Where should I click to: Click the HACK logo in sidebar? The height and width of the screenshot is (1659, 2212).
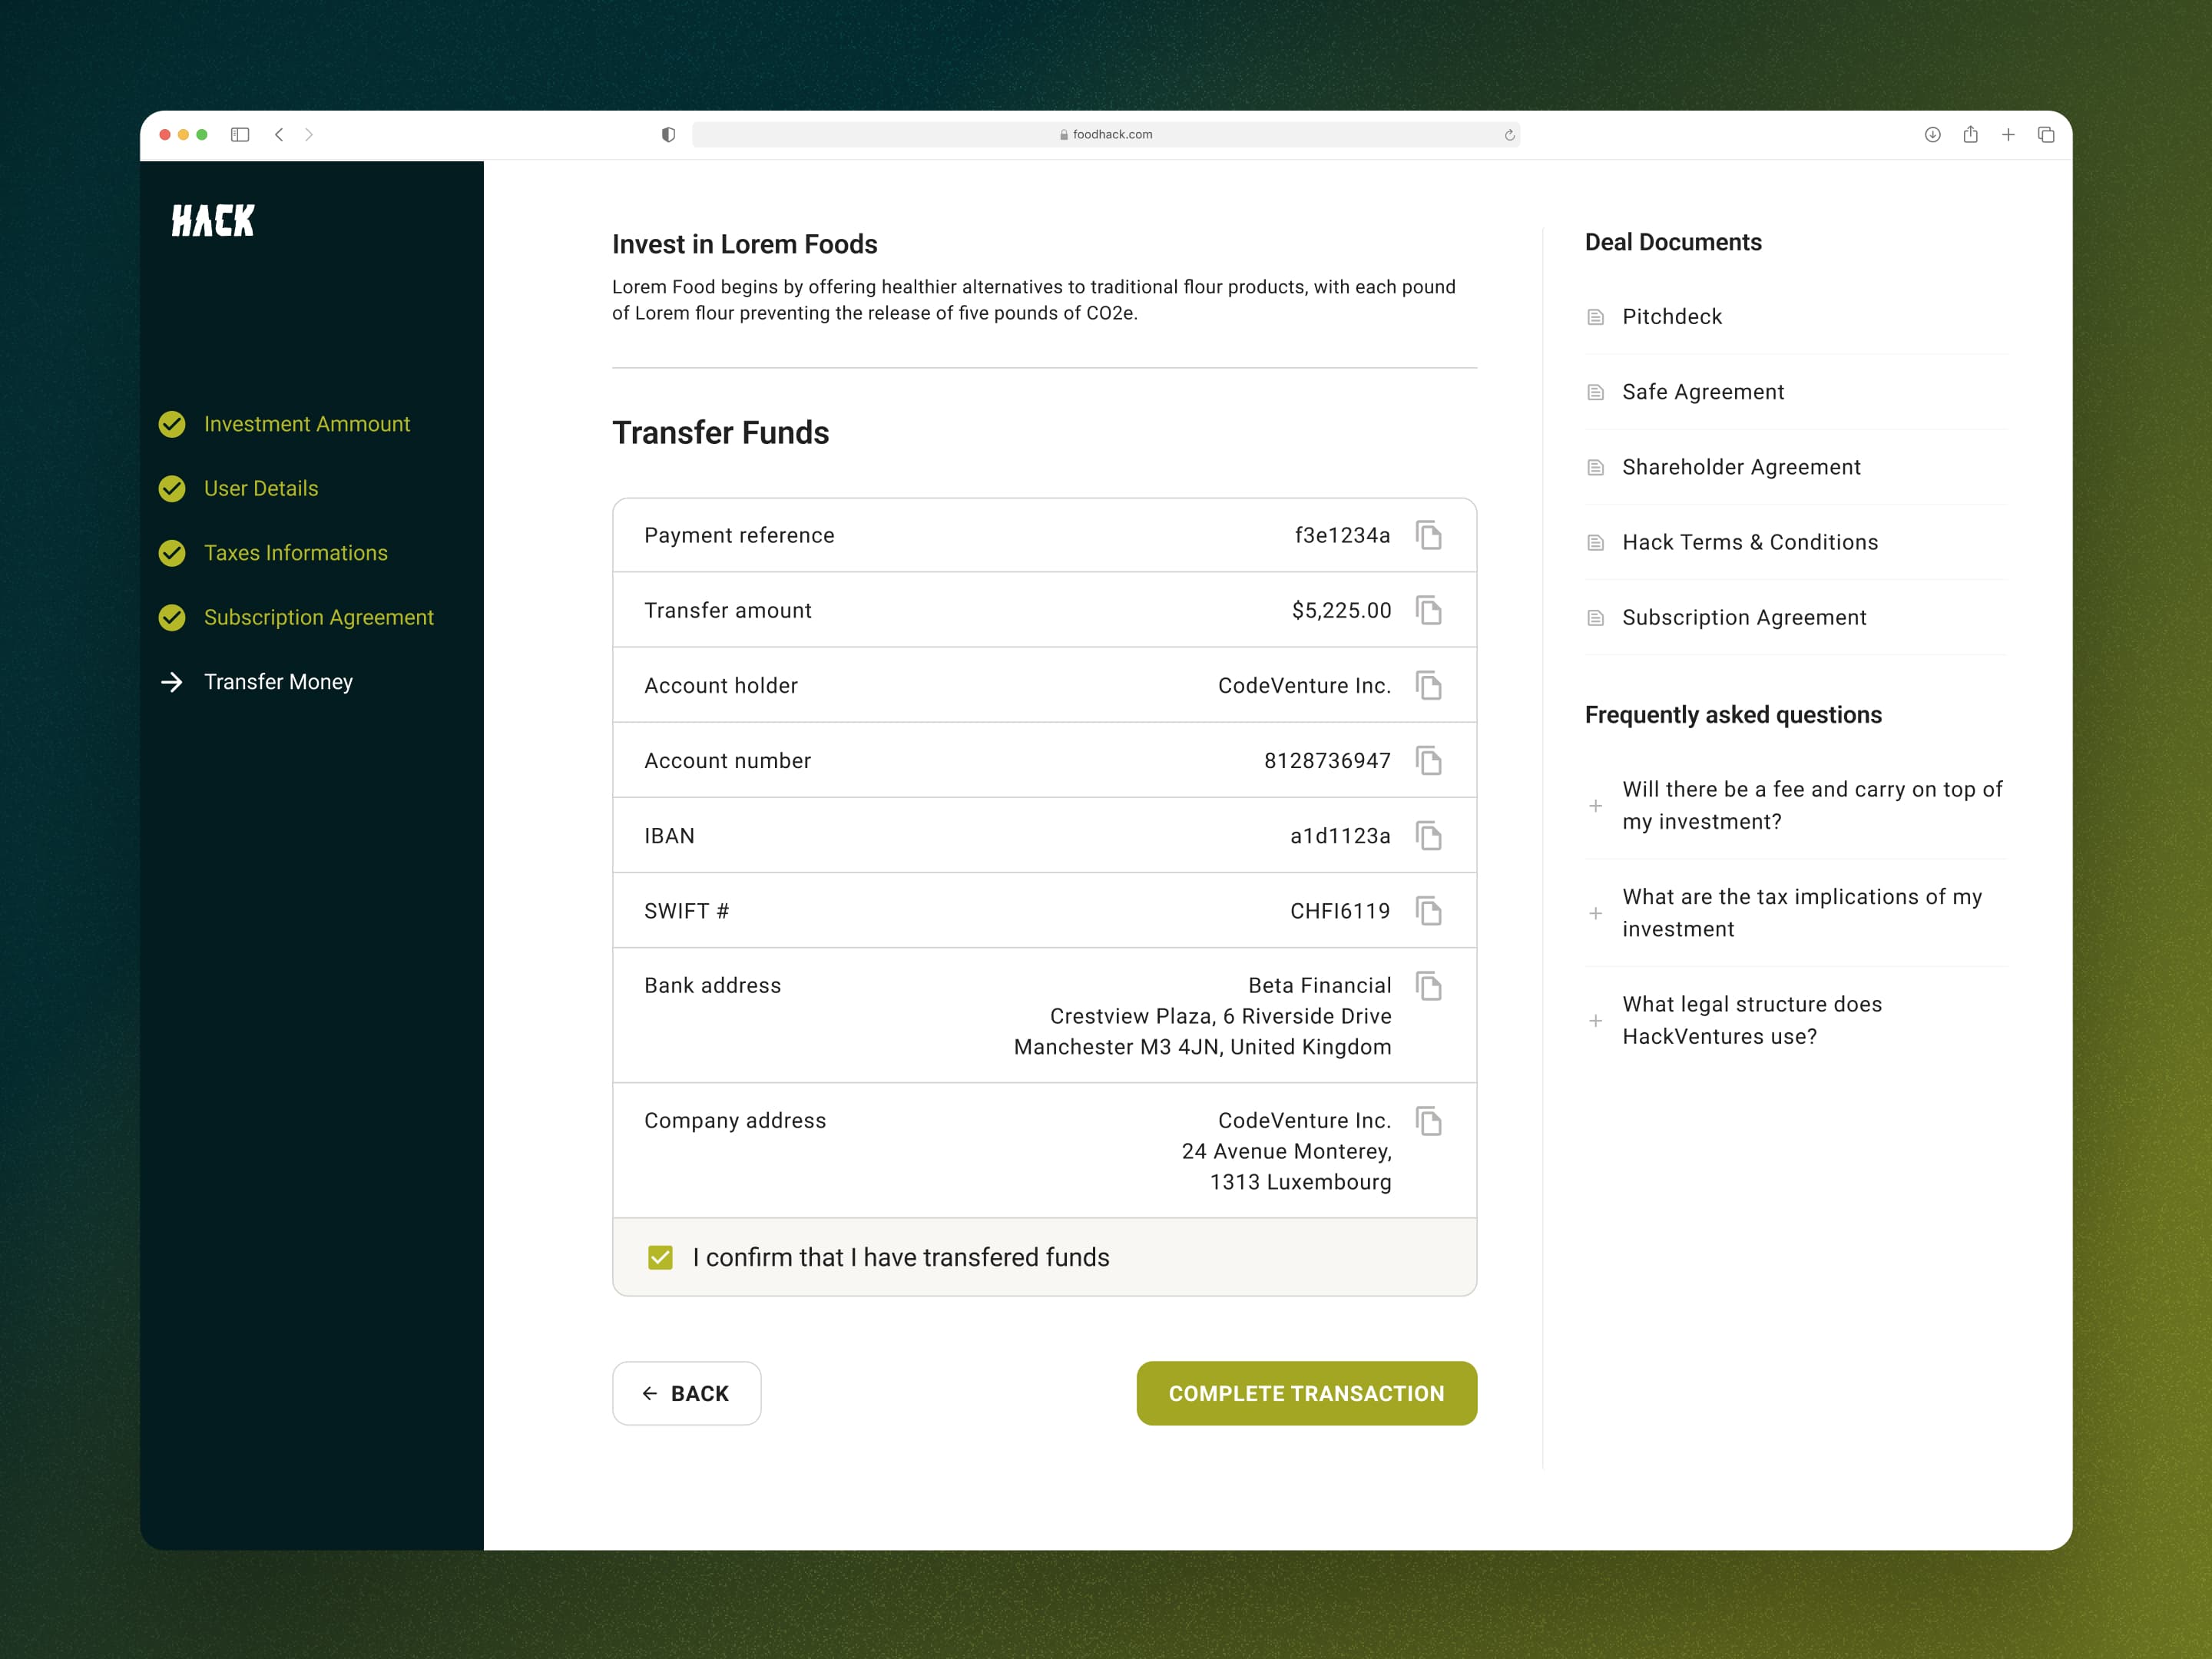(213, 220)
